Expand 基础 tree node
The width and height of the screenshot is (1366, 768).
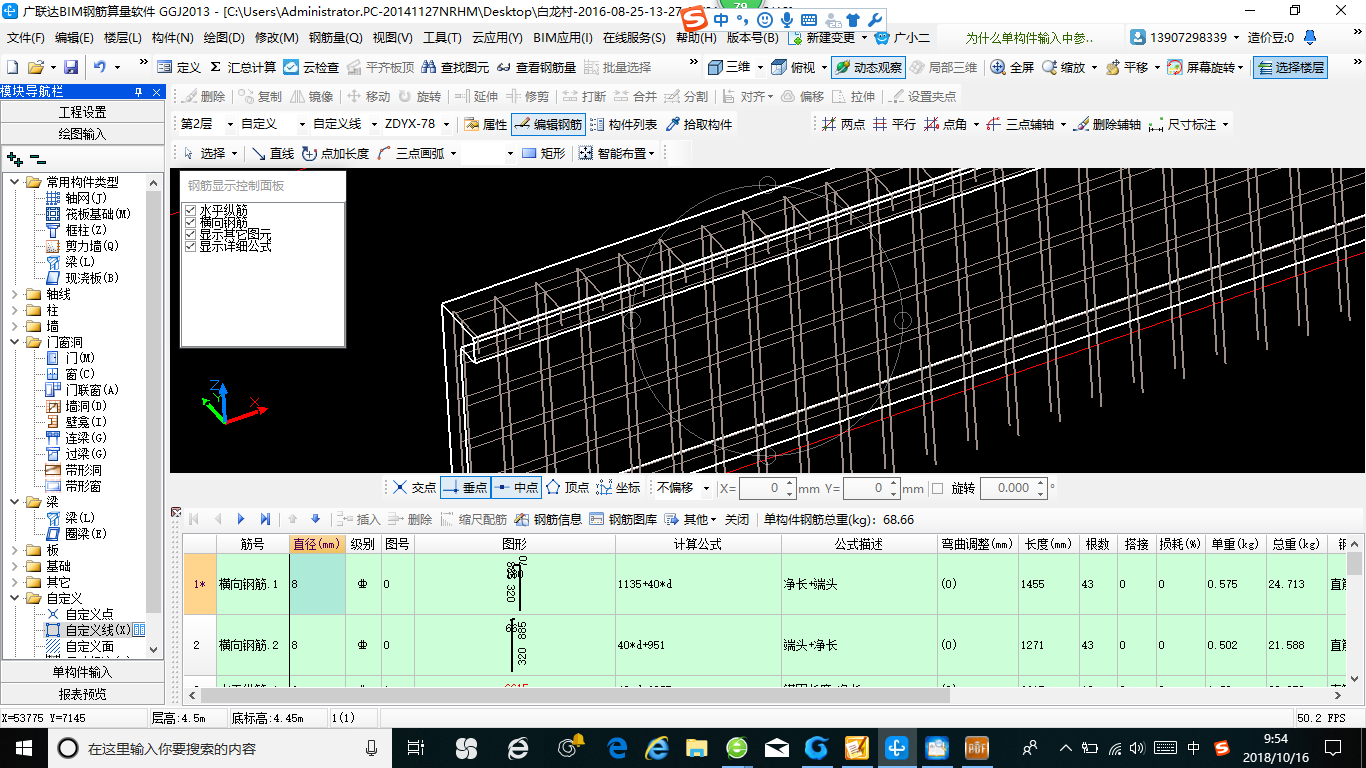point(14,566)
